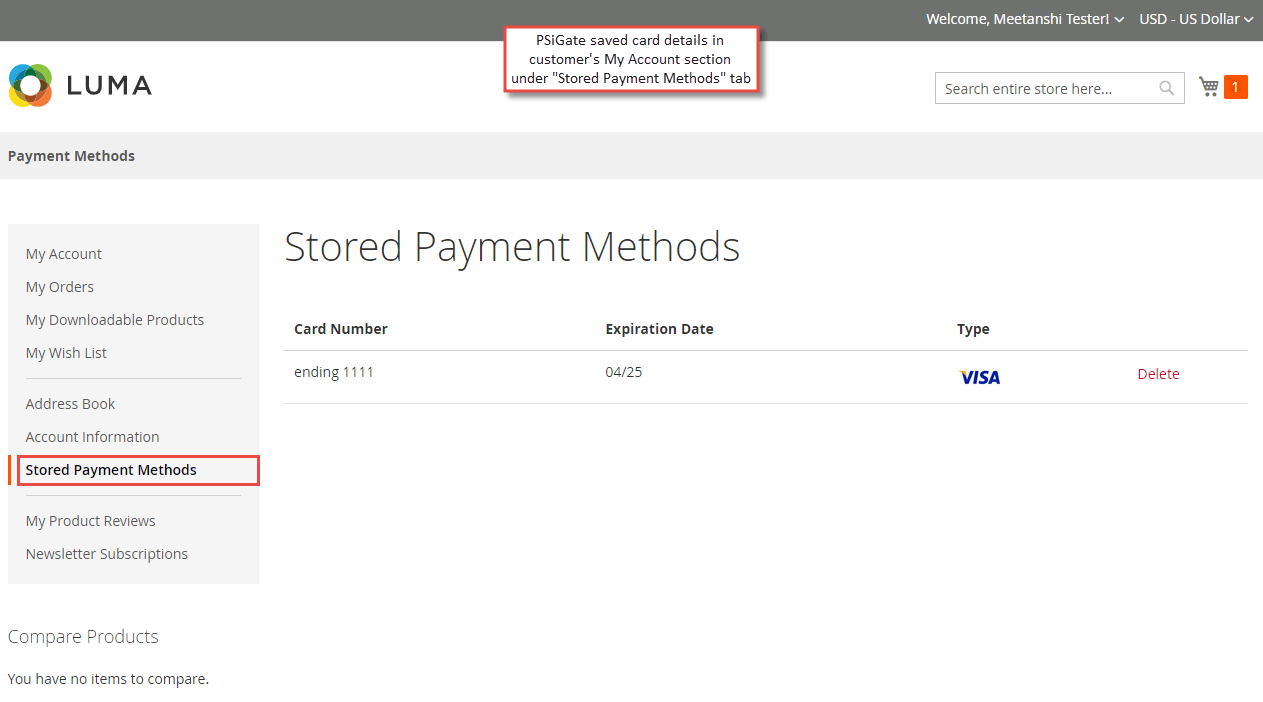
Task: Select the Stored Payment Methods tab
Action: coord(111,469)
